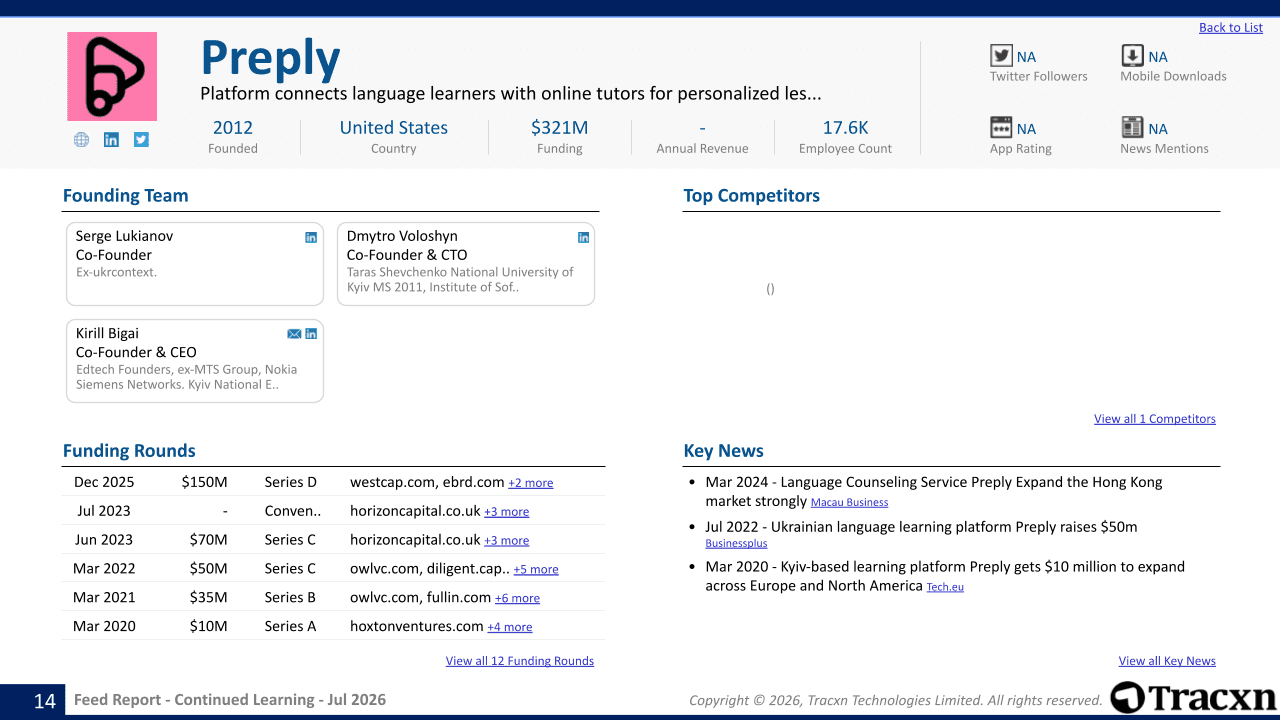Open the Businessplus news source link
Image resolution: width=1280 pixels, height=720 pixels.
(x=736, y=544)
